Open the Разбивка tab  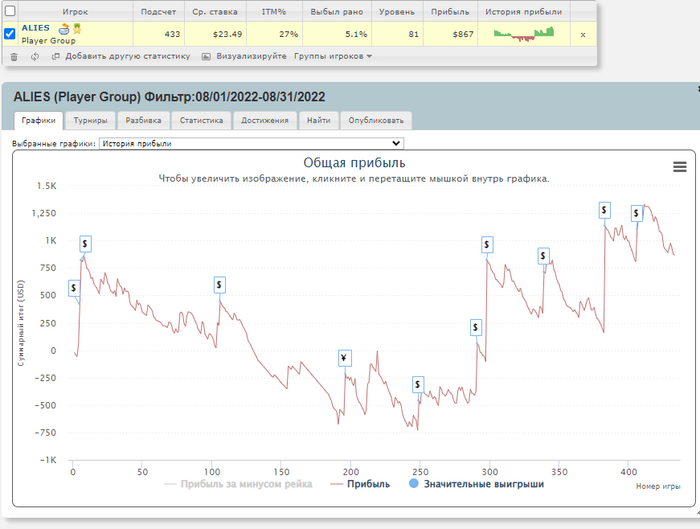(143, 121)
